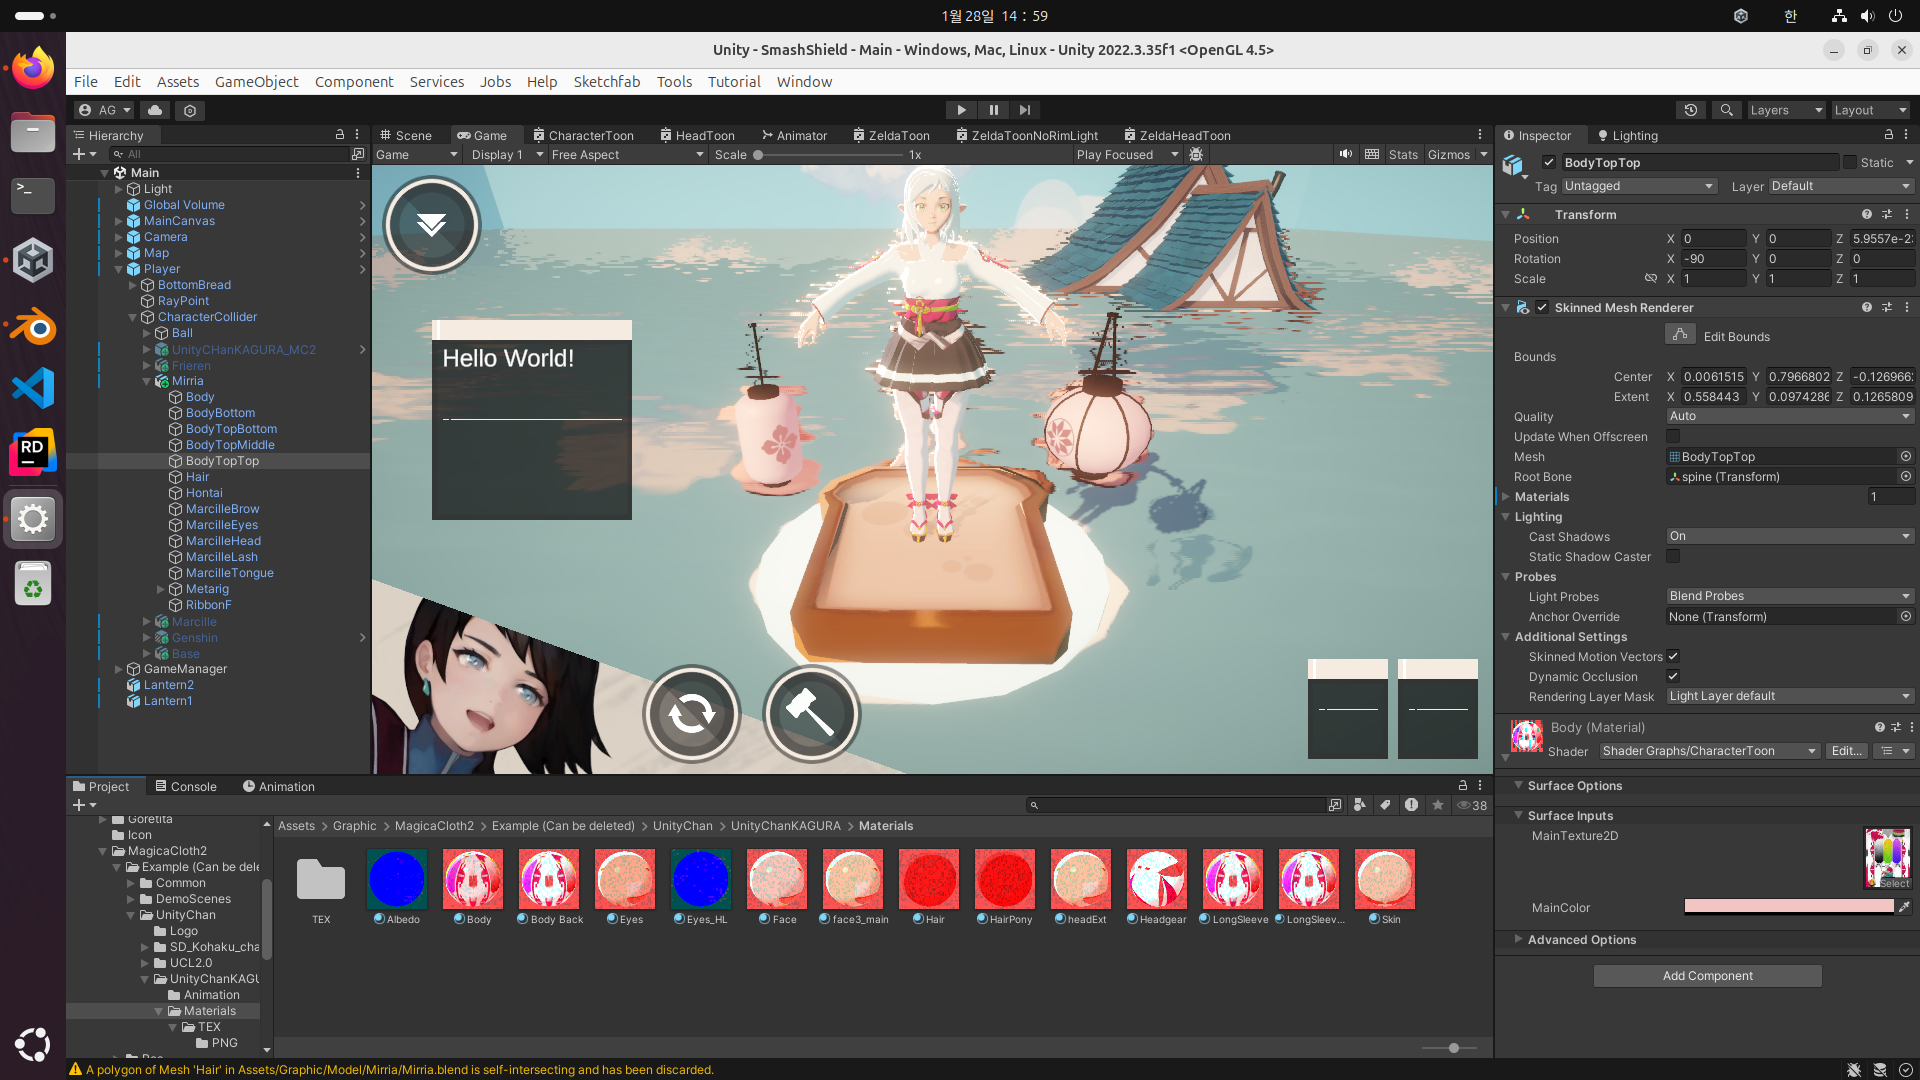
Task: Open Visual Studio Code from the dock
Action: click(x=33, y=389)
